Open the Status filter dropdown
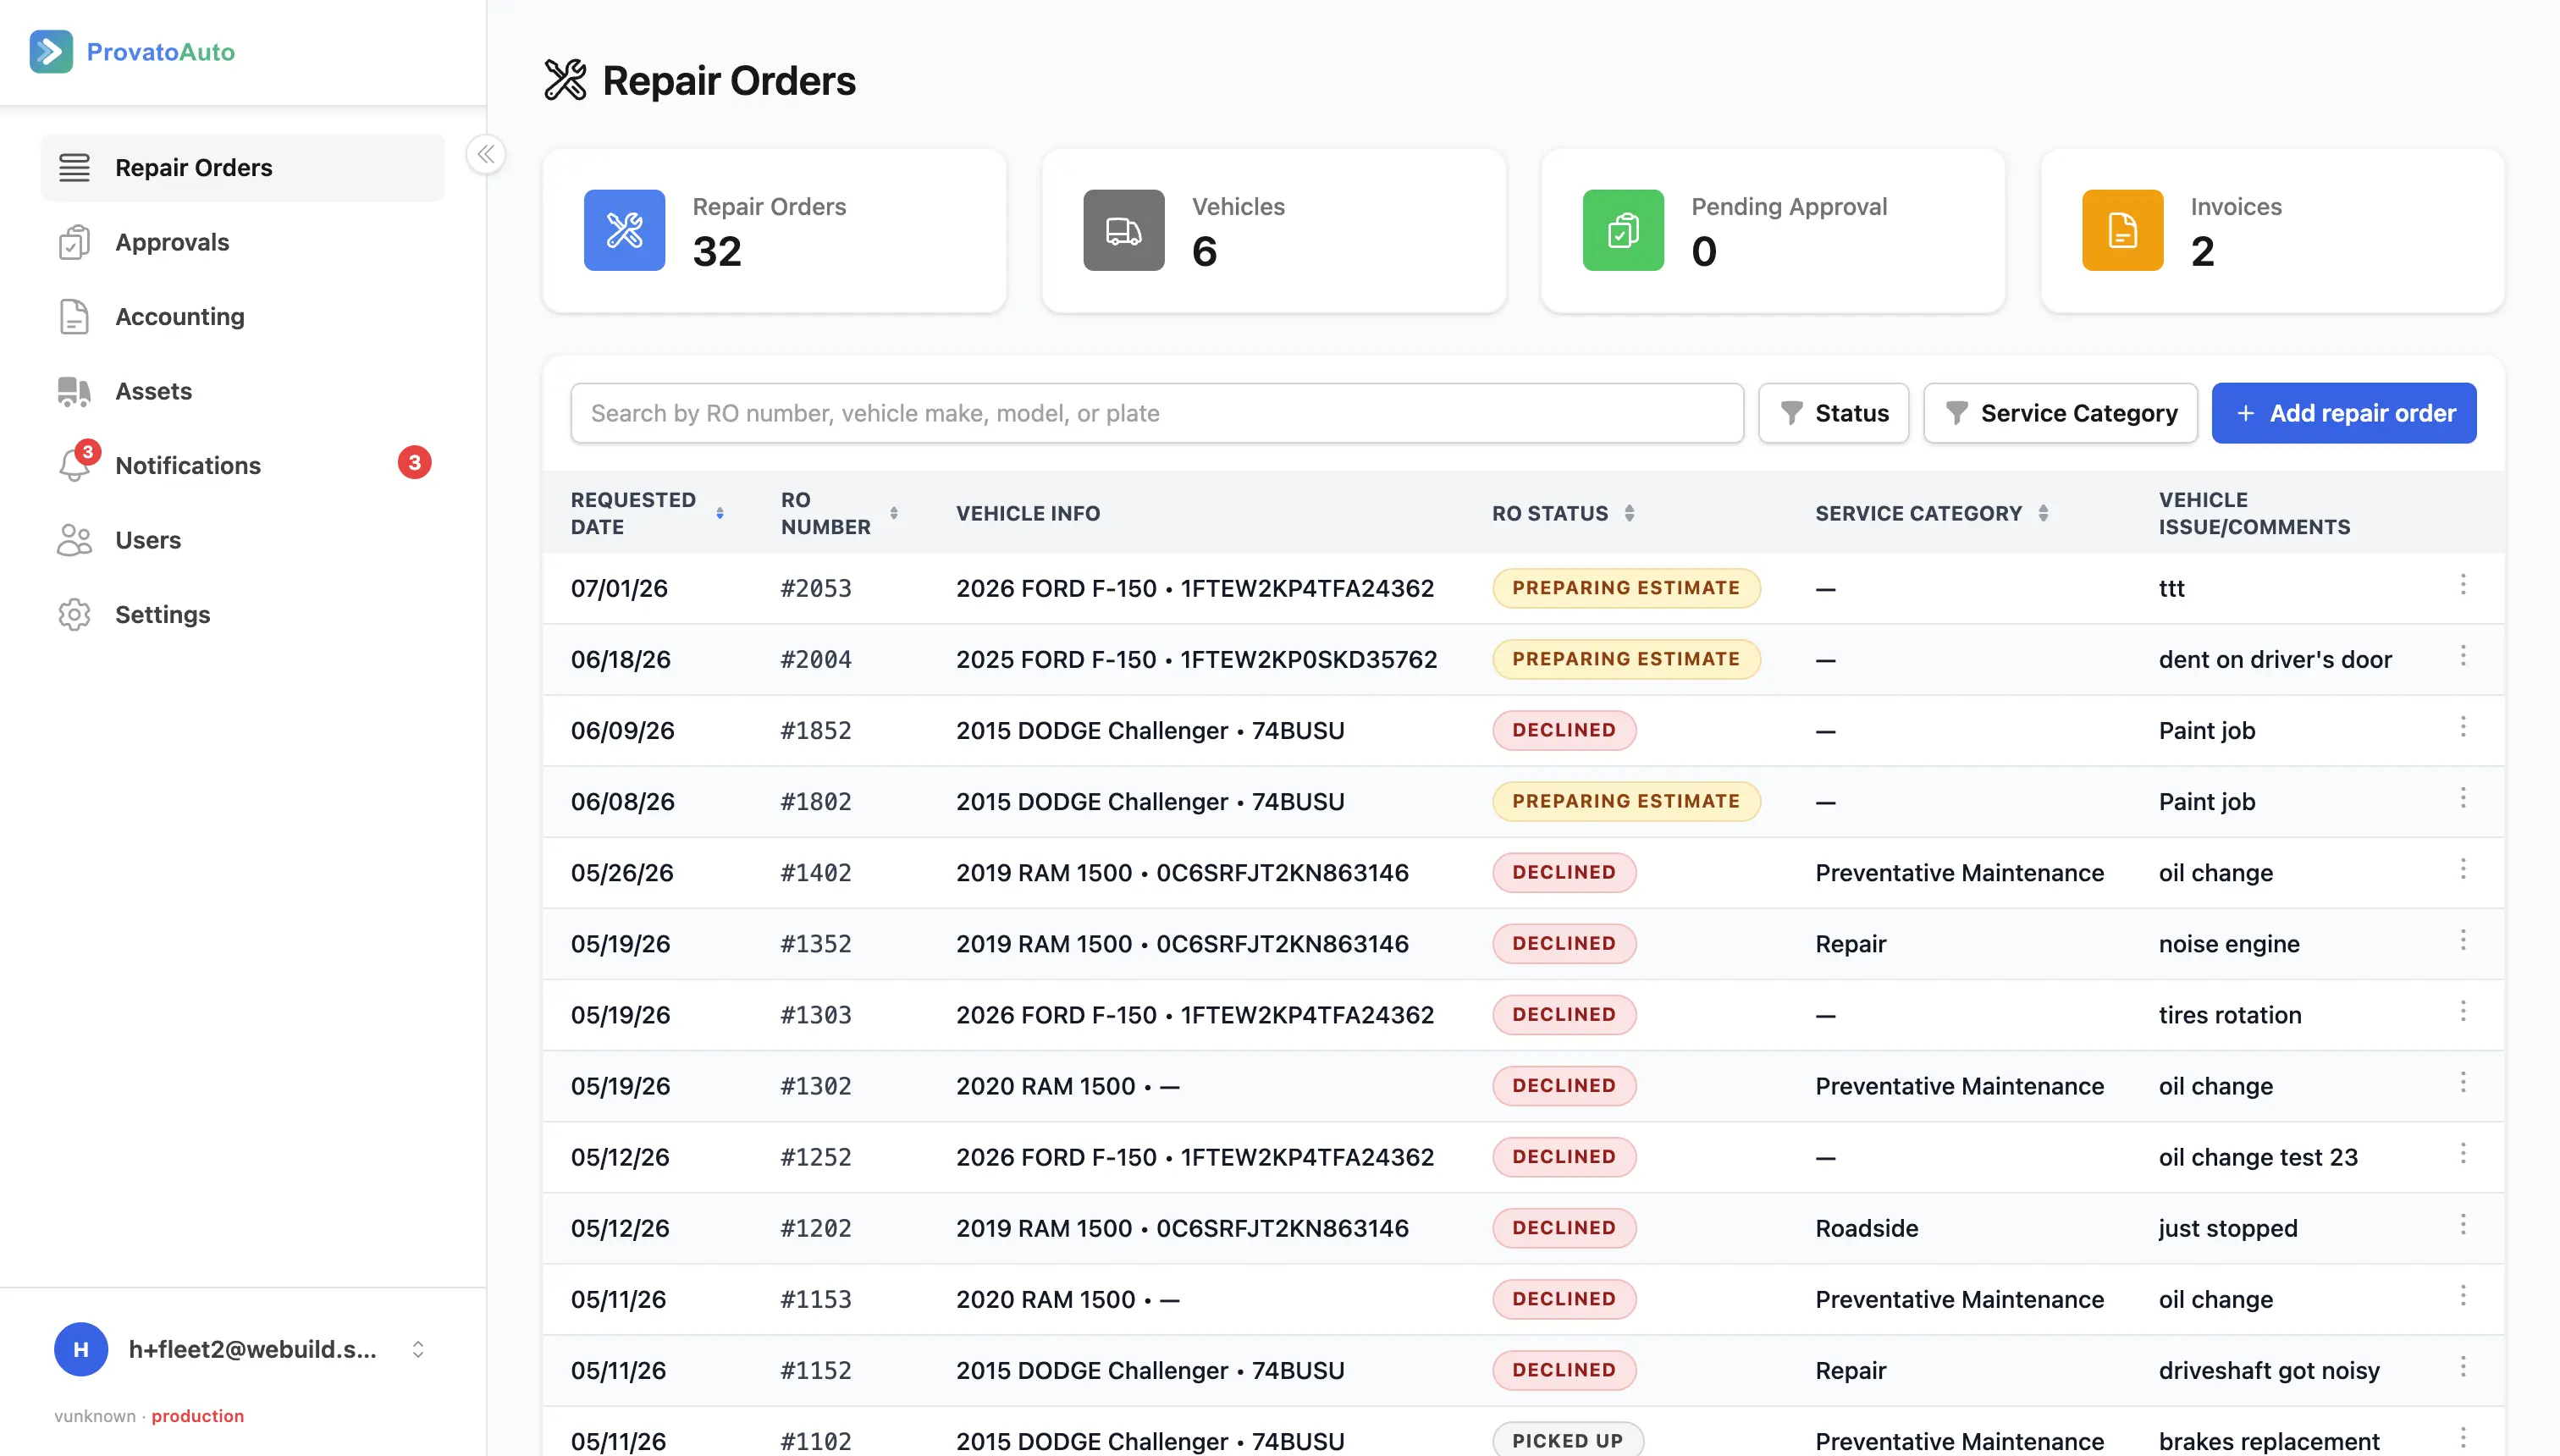 tap(1833, 413)
